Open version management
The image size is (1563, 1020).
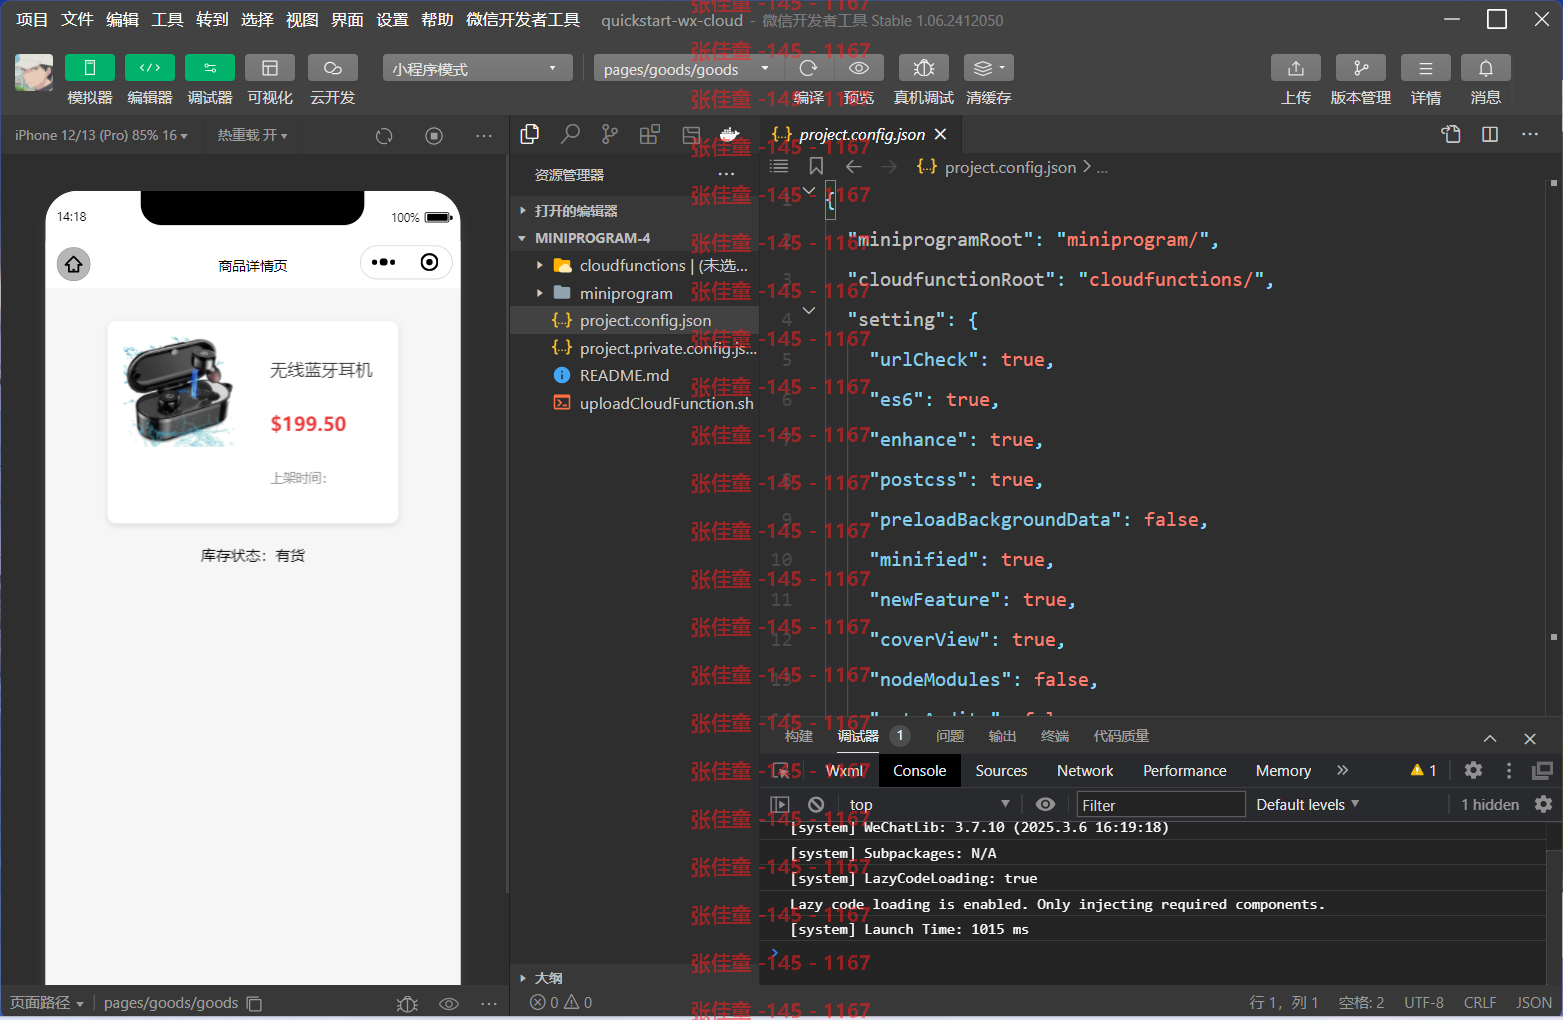pyautogui.click(x=1361, y=68)
